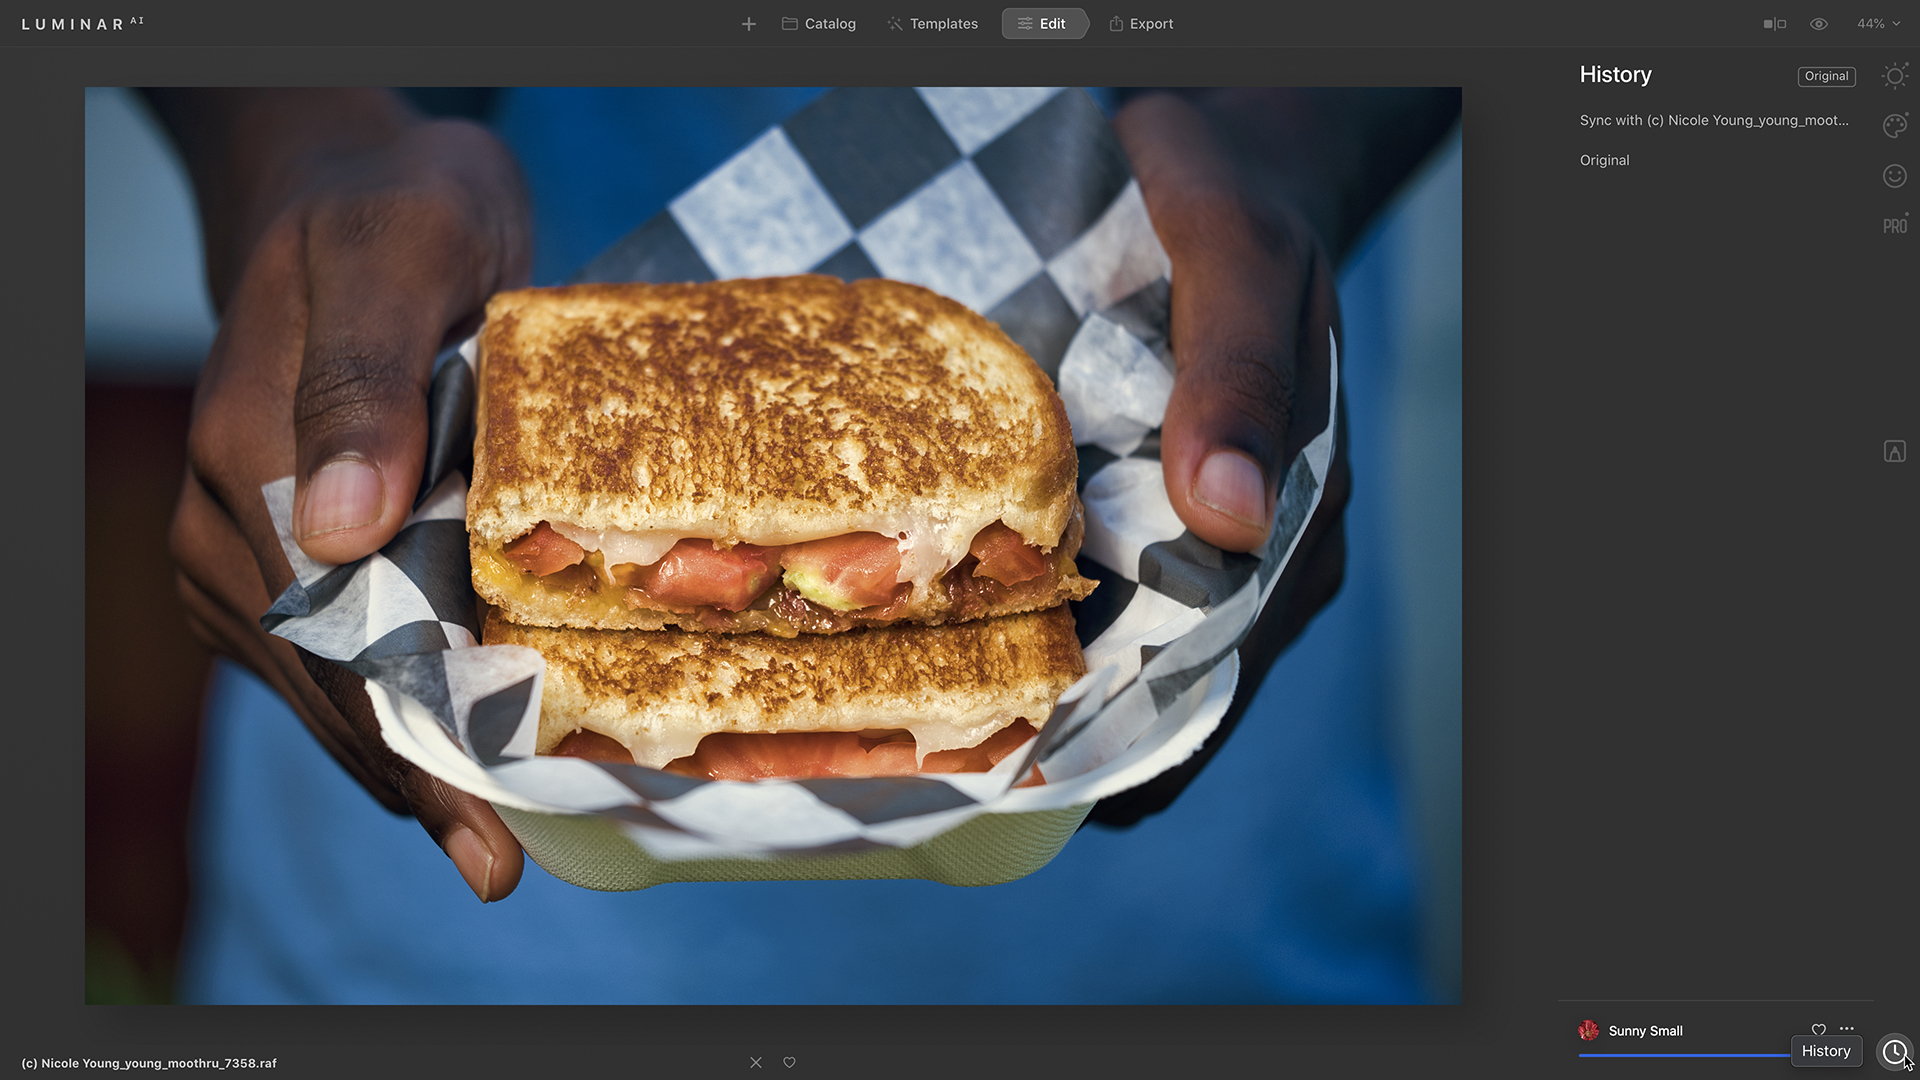
Task: Click the Luminar AI logo
Action: [83, 24]
